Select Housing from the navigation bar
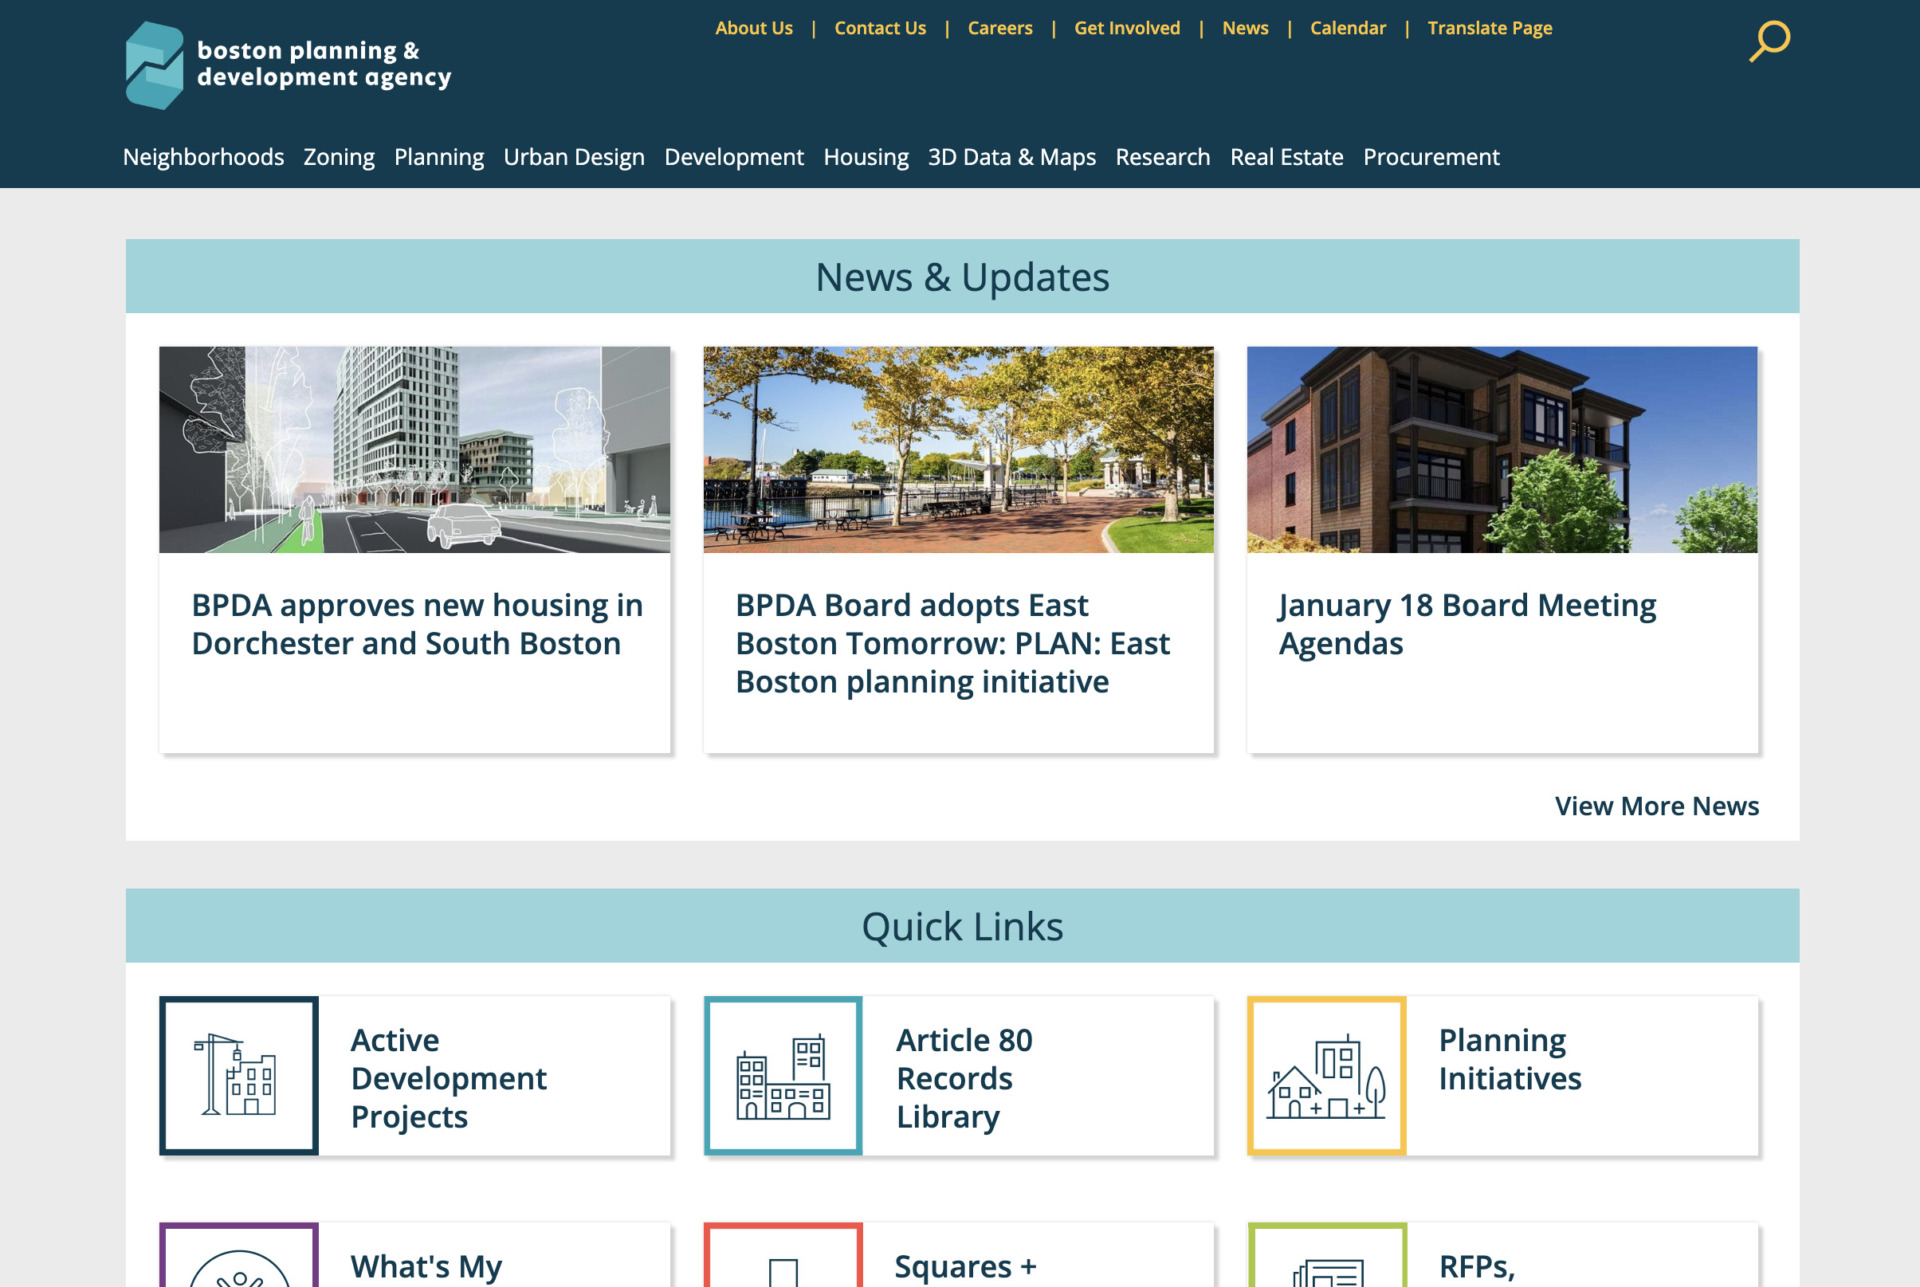1920x1287 pixels. (x=866, y=157)
